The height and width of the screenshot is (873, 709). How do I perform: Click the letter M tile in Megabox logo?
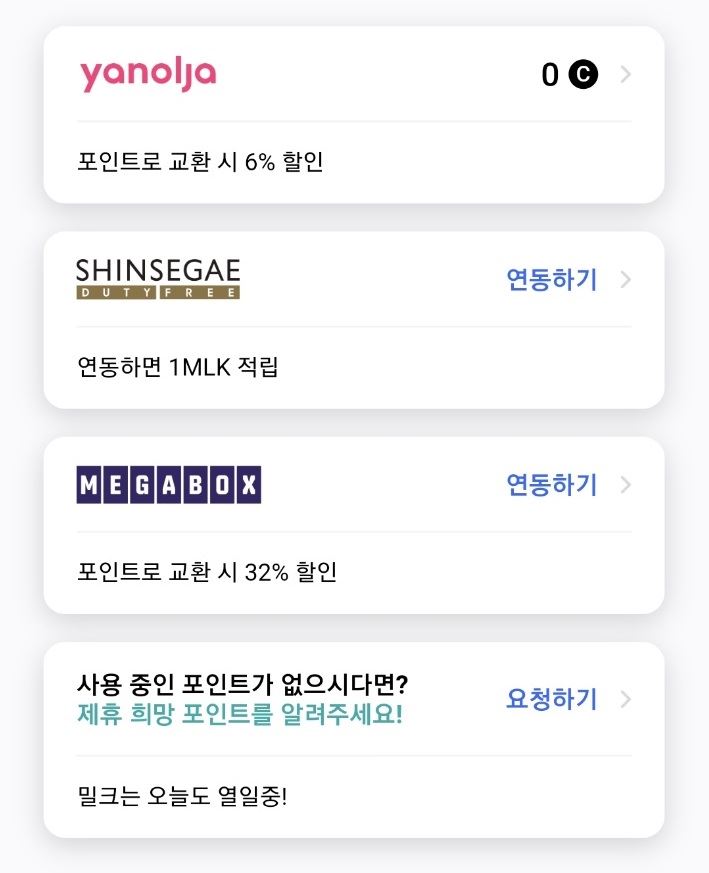(89, 485)
